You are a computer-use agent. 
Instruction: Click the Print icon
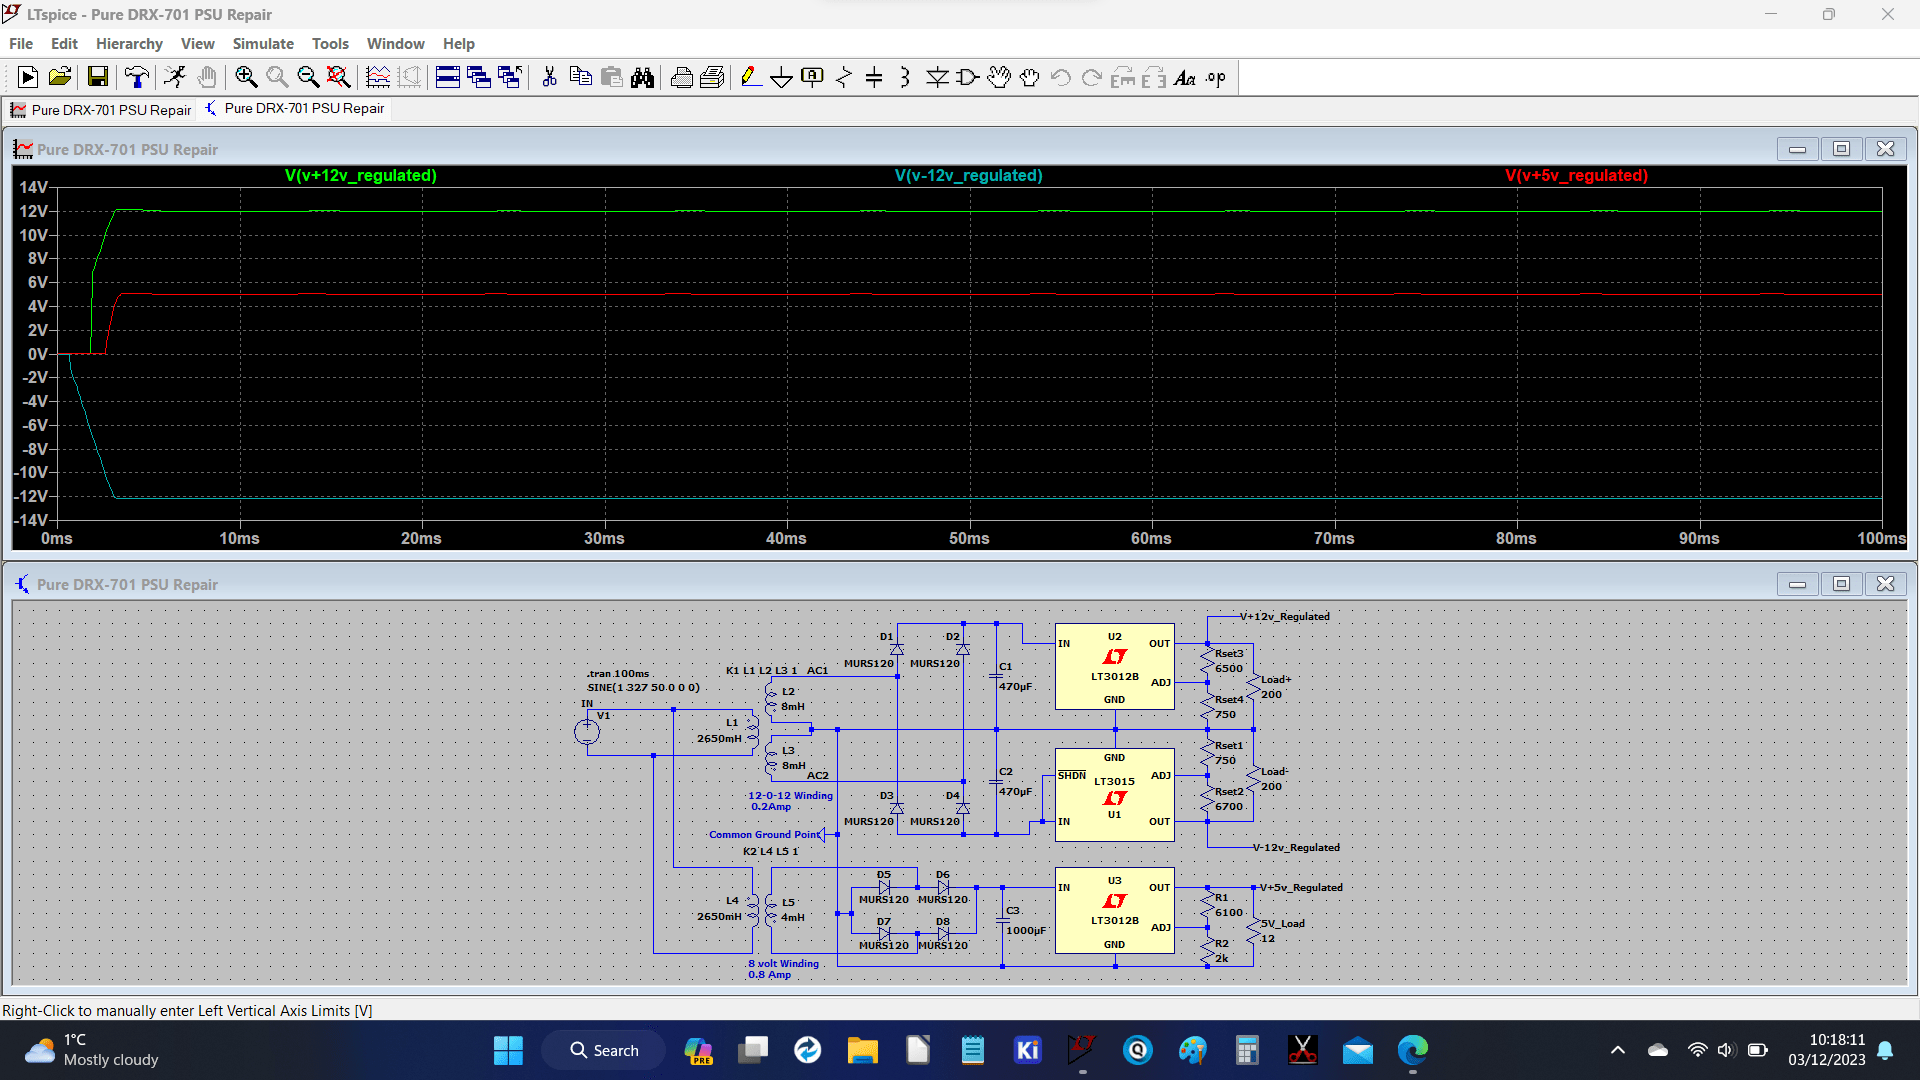tap(681, 77)
